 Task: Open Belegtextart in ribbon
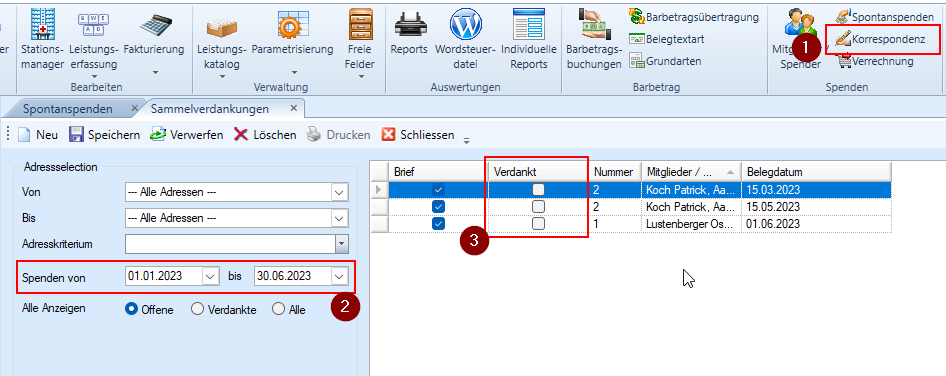point(667,39)
